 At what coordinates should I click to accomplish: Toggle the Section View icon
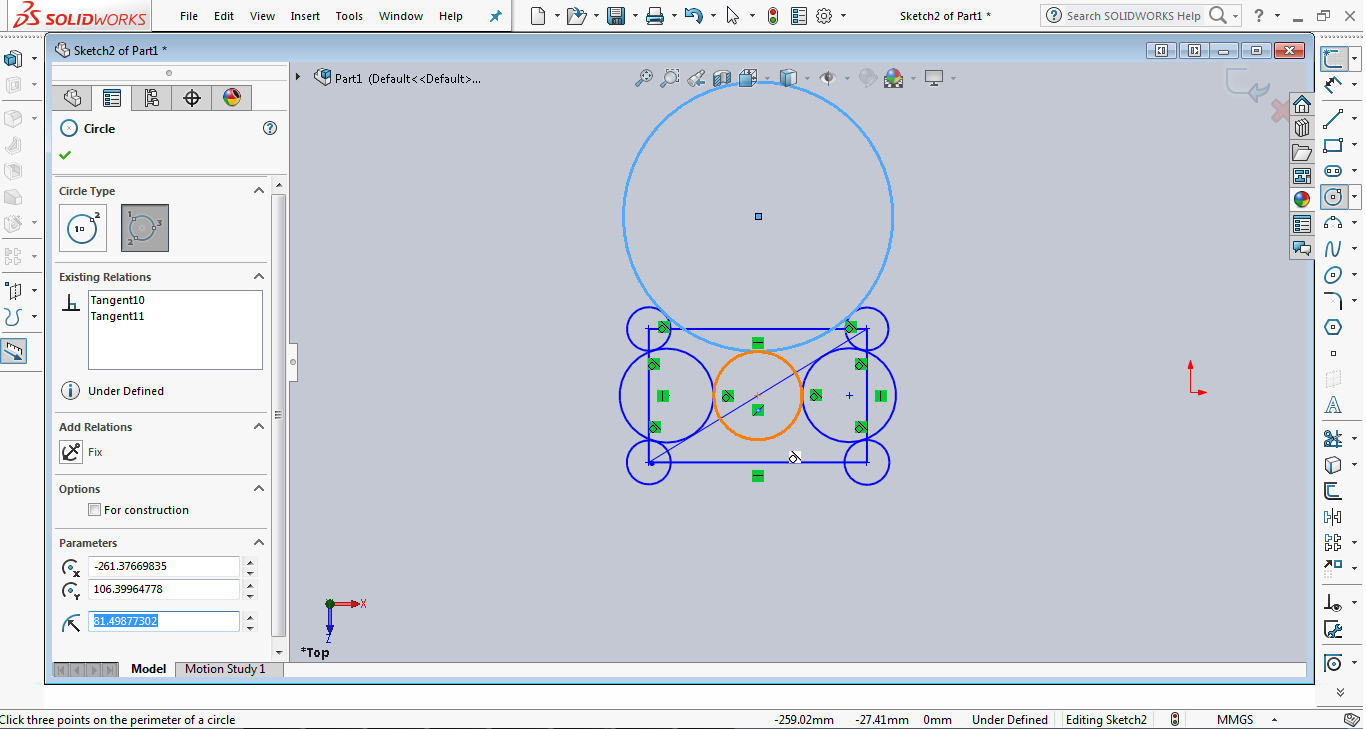pyautogui.click(x=721, y=78)
